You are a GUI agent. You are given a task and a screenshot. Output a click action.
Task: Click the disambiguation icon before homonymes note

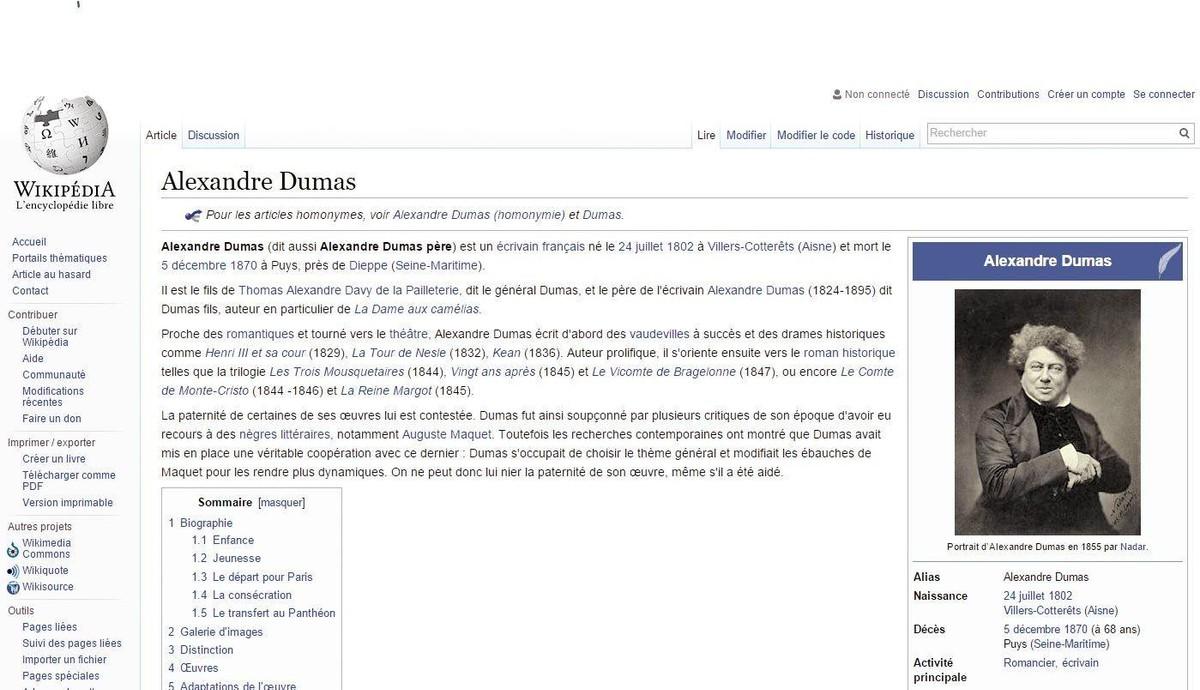pos(193,215)
